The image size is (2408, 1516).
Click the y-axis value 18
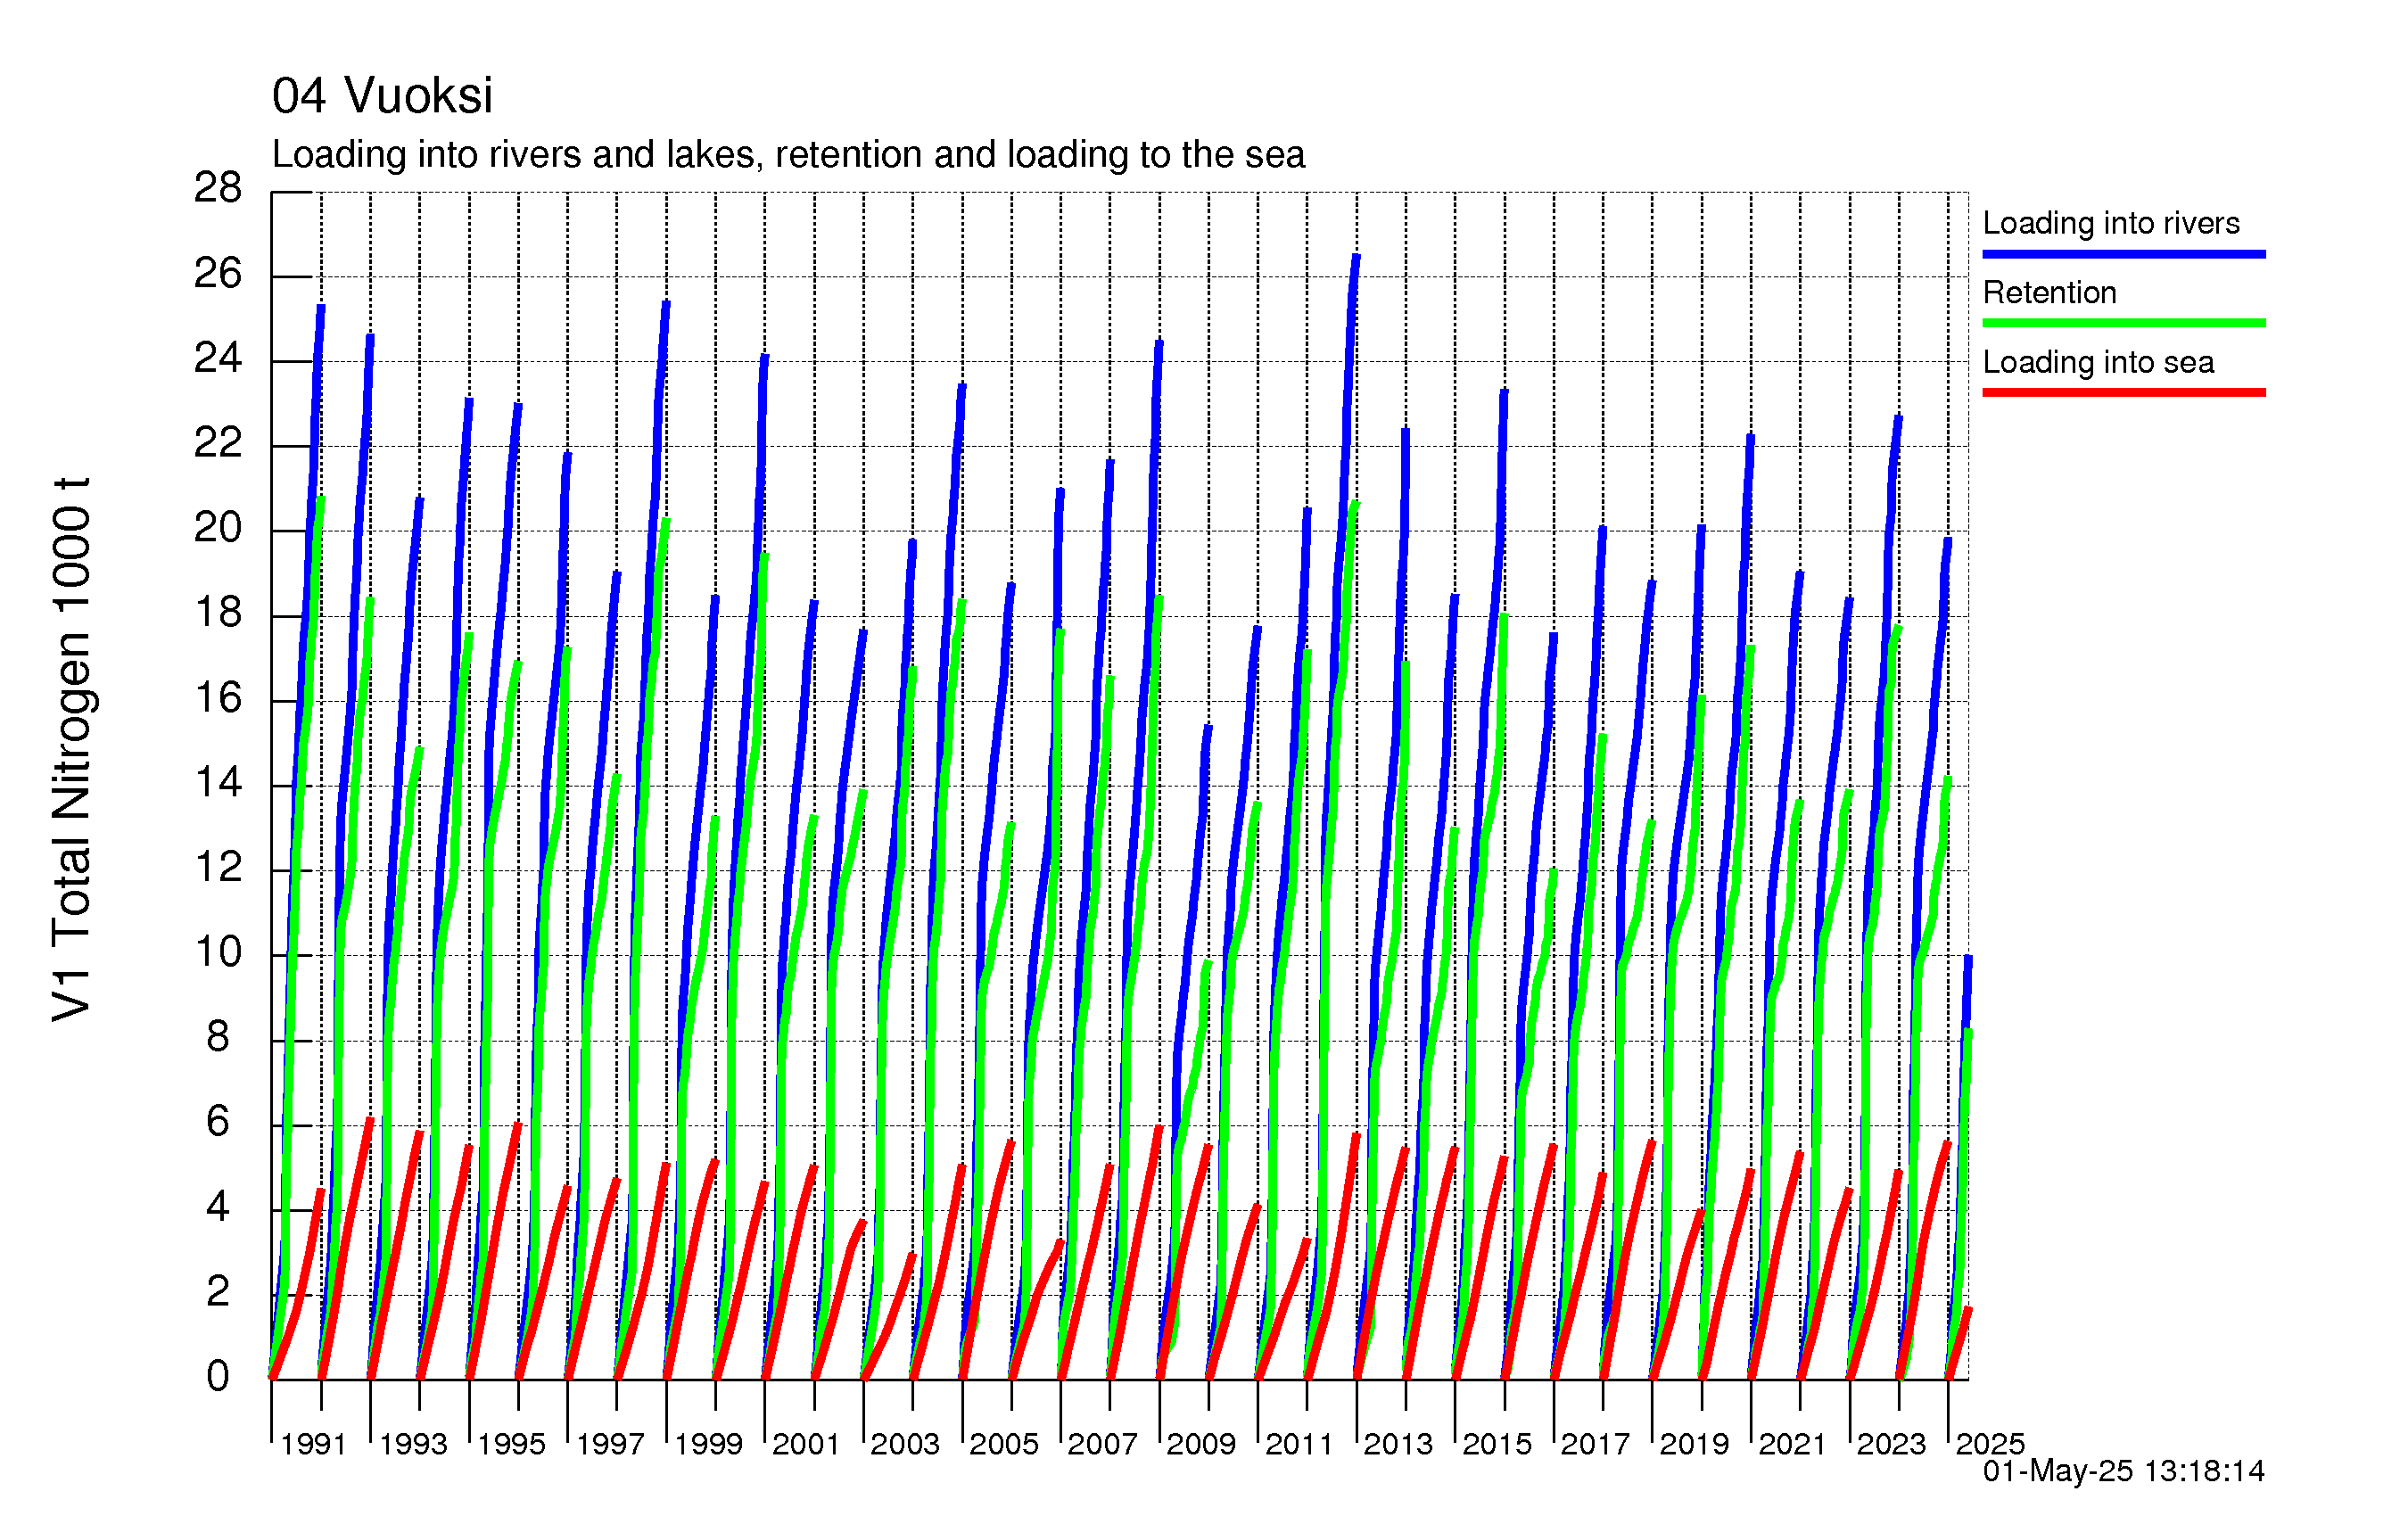[218, 612]
